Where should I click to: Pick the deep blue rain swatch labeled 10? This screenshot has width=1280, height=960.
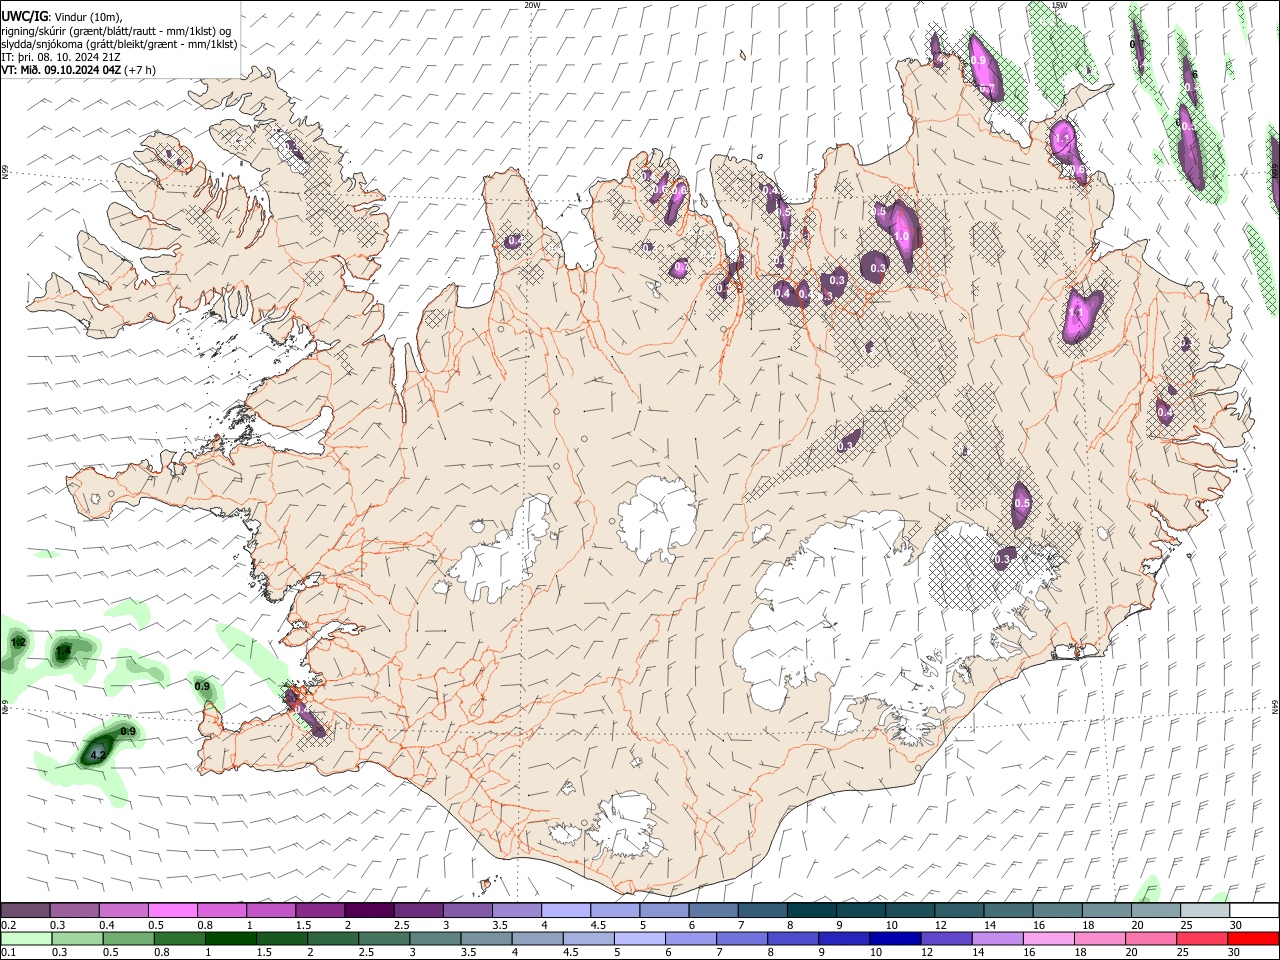point(895,939)
